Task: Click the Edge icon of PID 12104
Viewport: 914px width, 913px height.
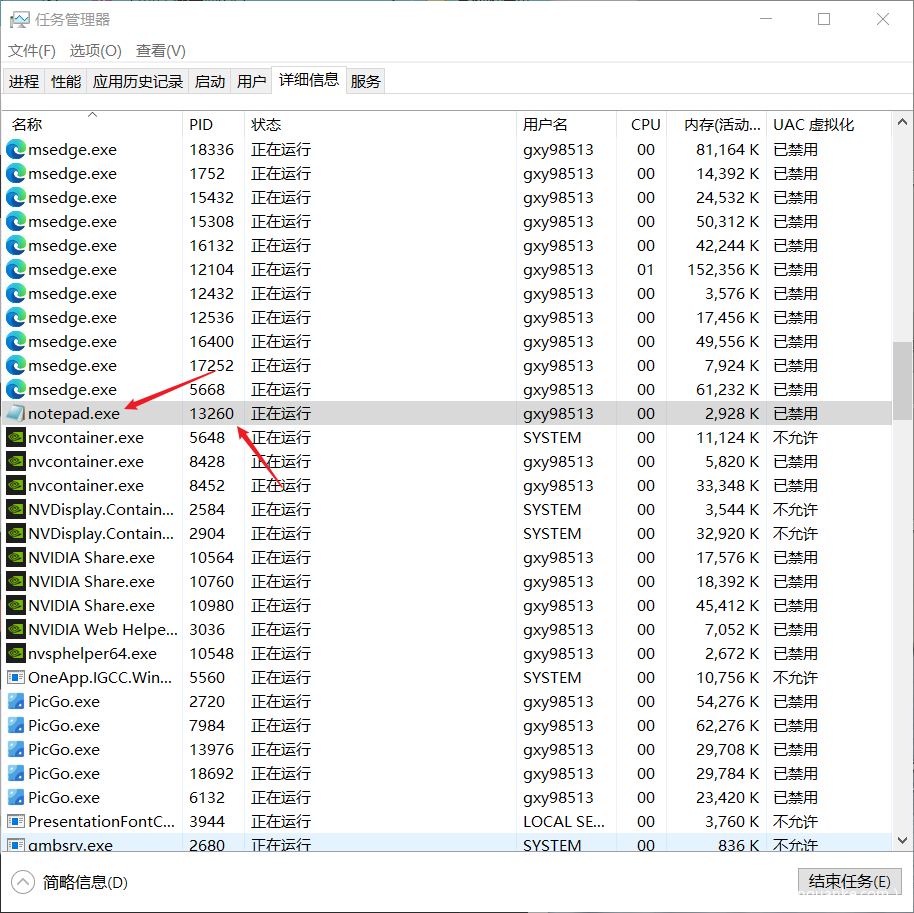Action: point(16,270)
